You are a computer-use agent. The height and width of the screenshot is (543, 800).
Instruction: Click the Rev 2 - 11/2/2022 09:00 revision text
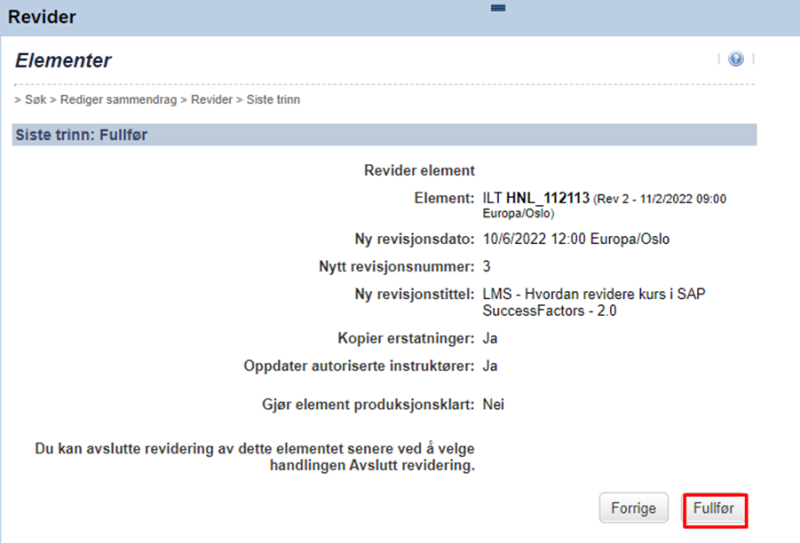(604, 206)
